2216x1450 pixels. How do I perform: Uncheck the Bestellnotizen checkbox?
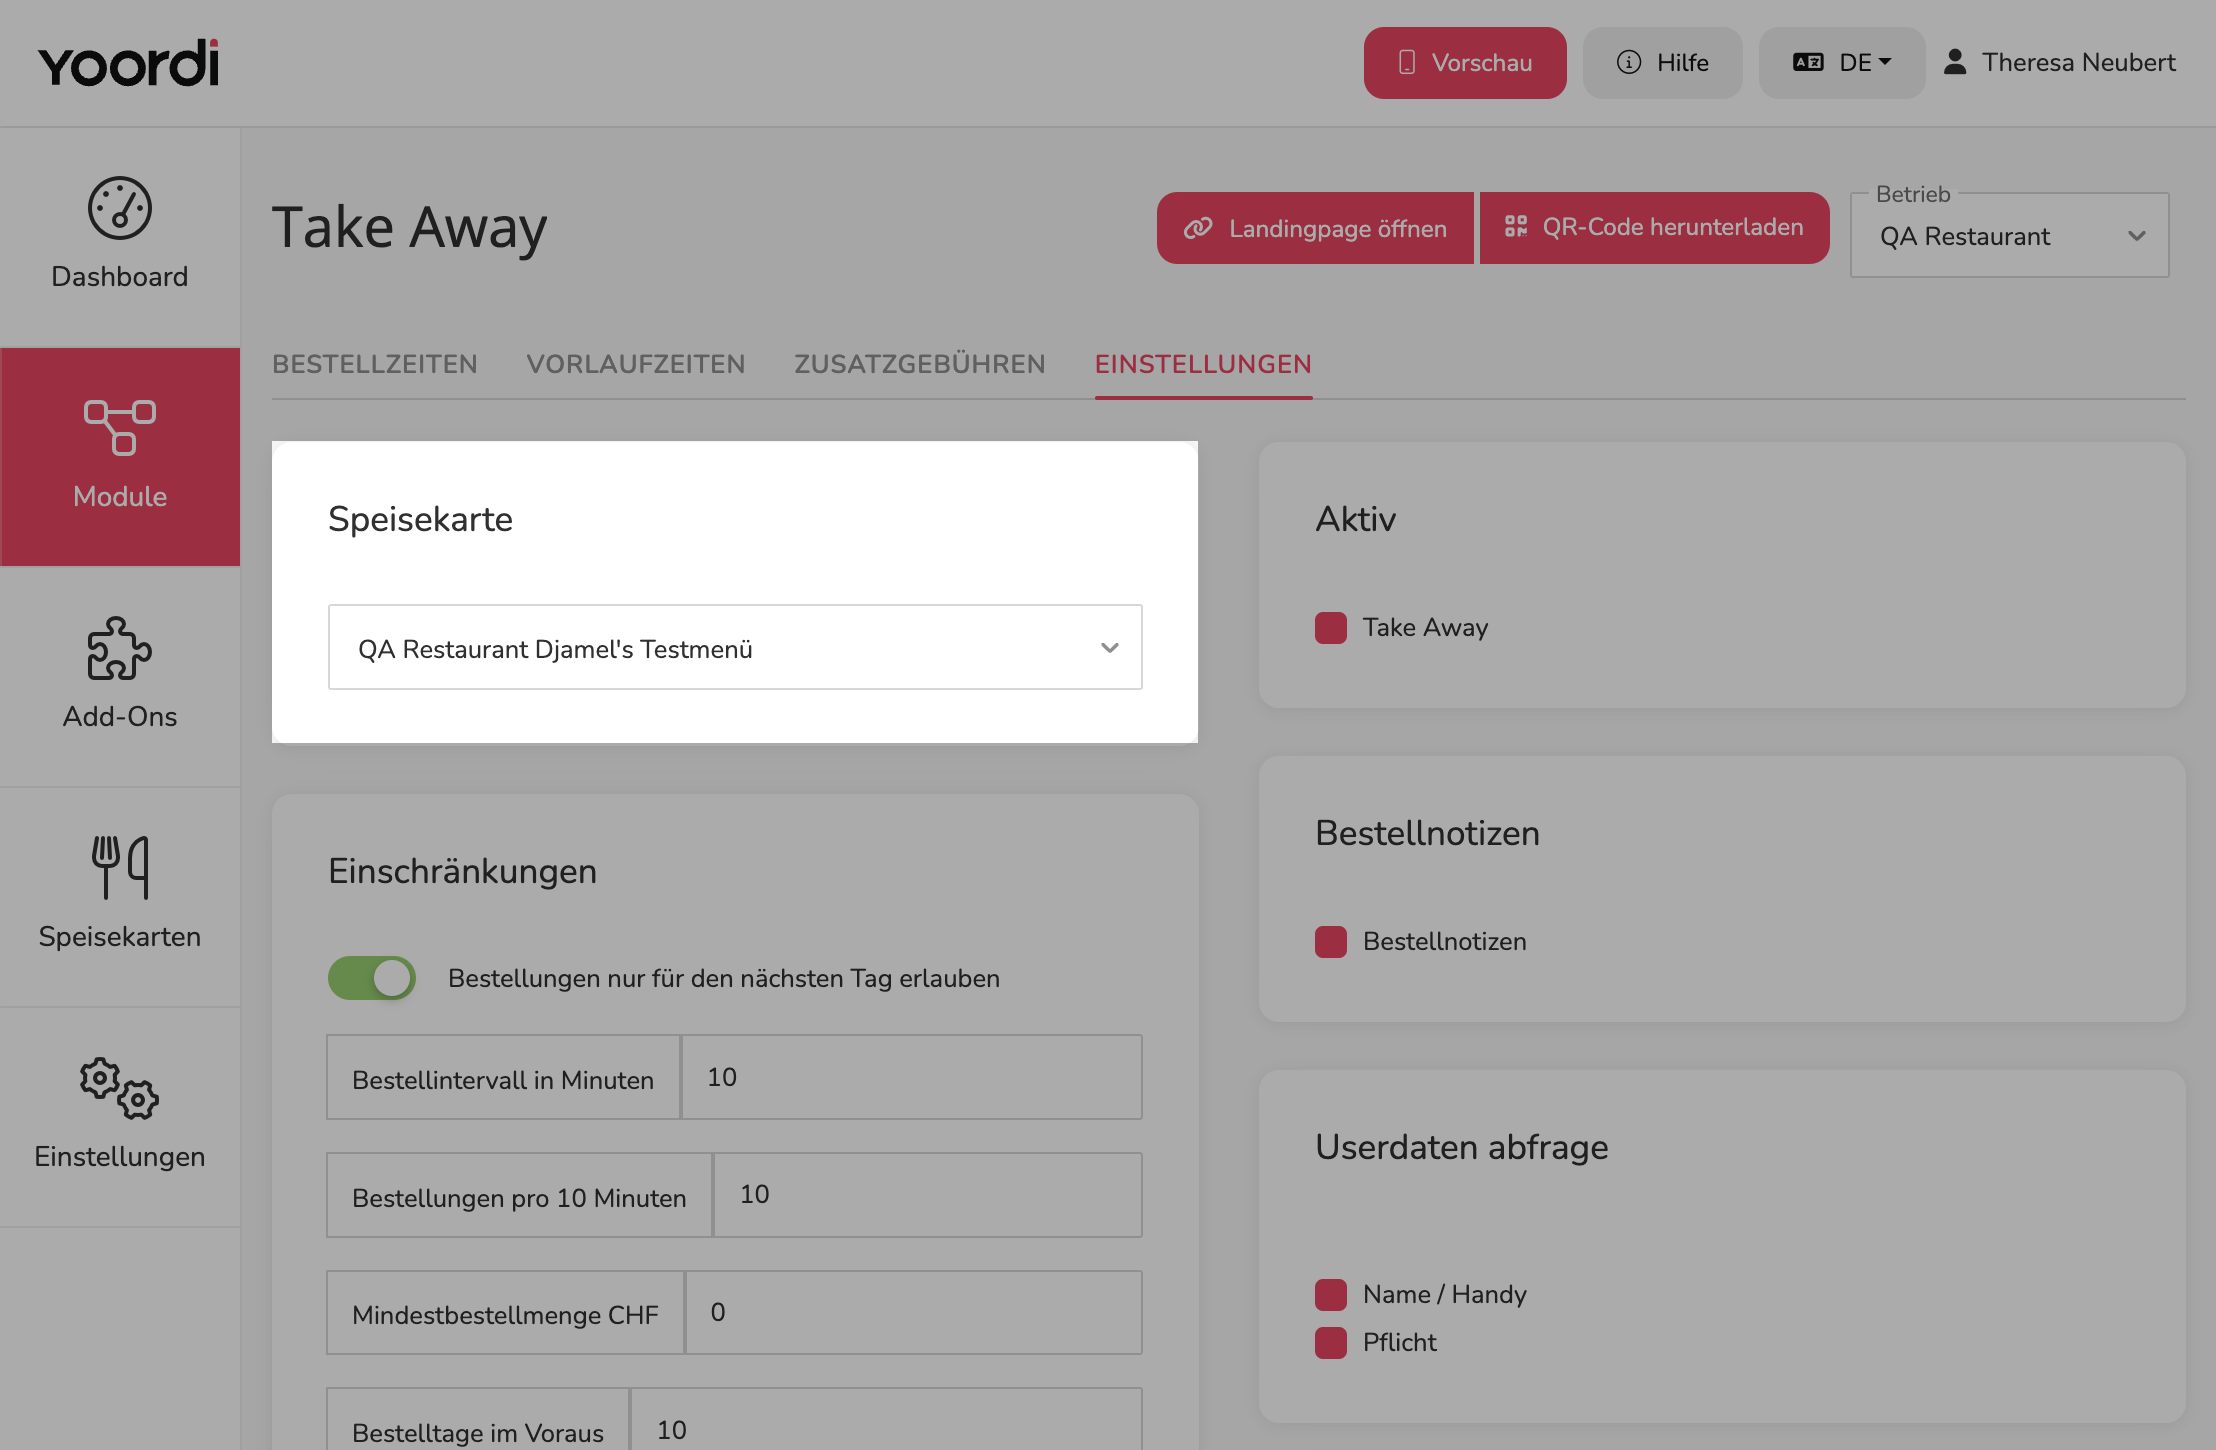point(1331,942)
